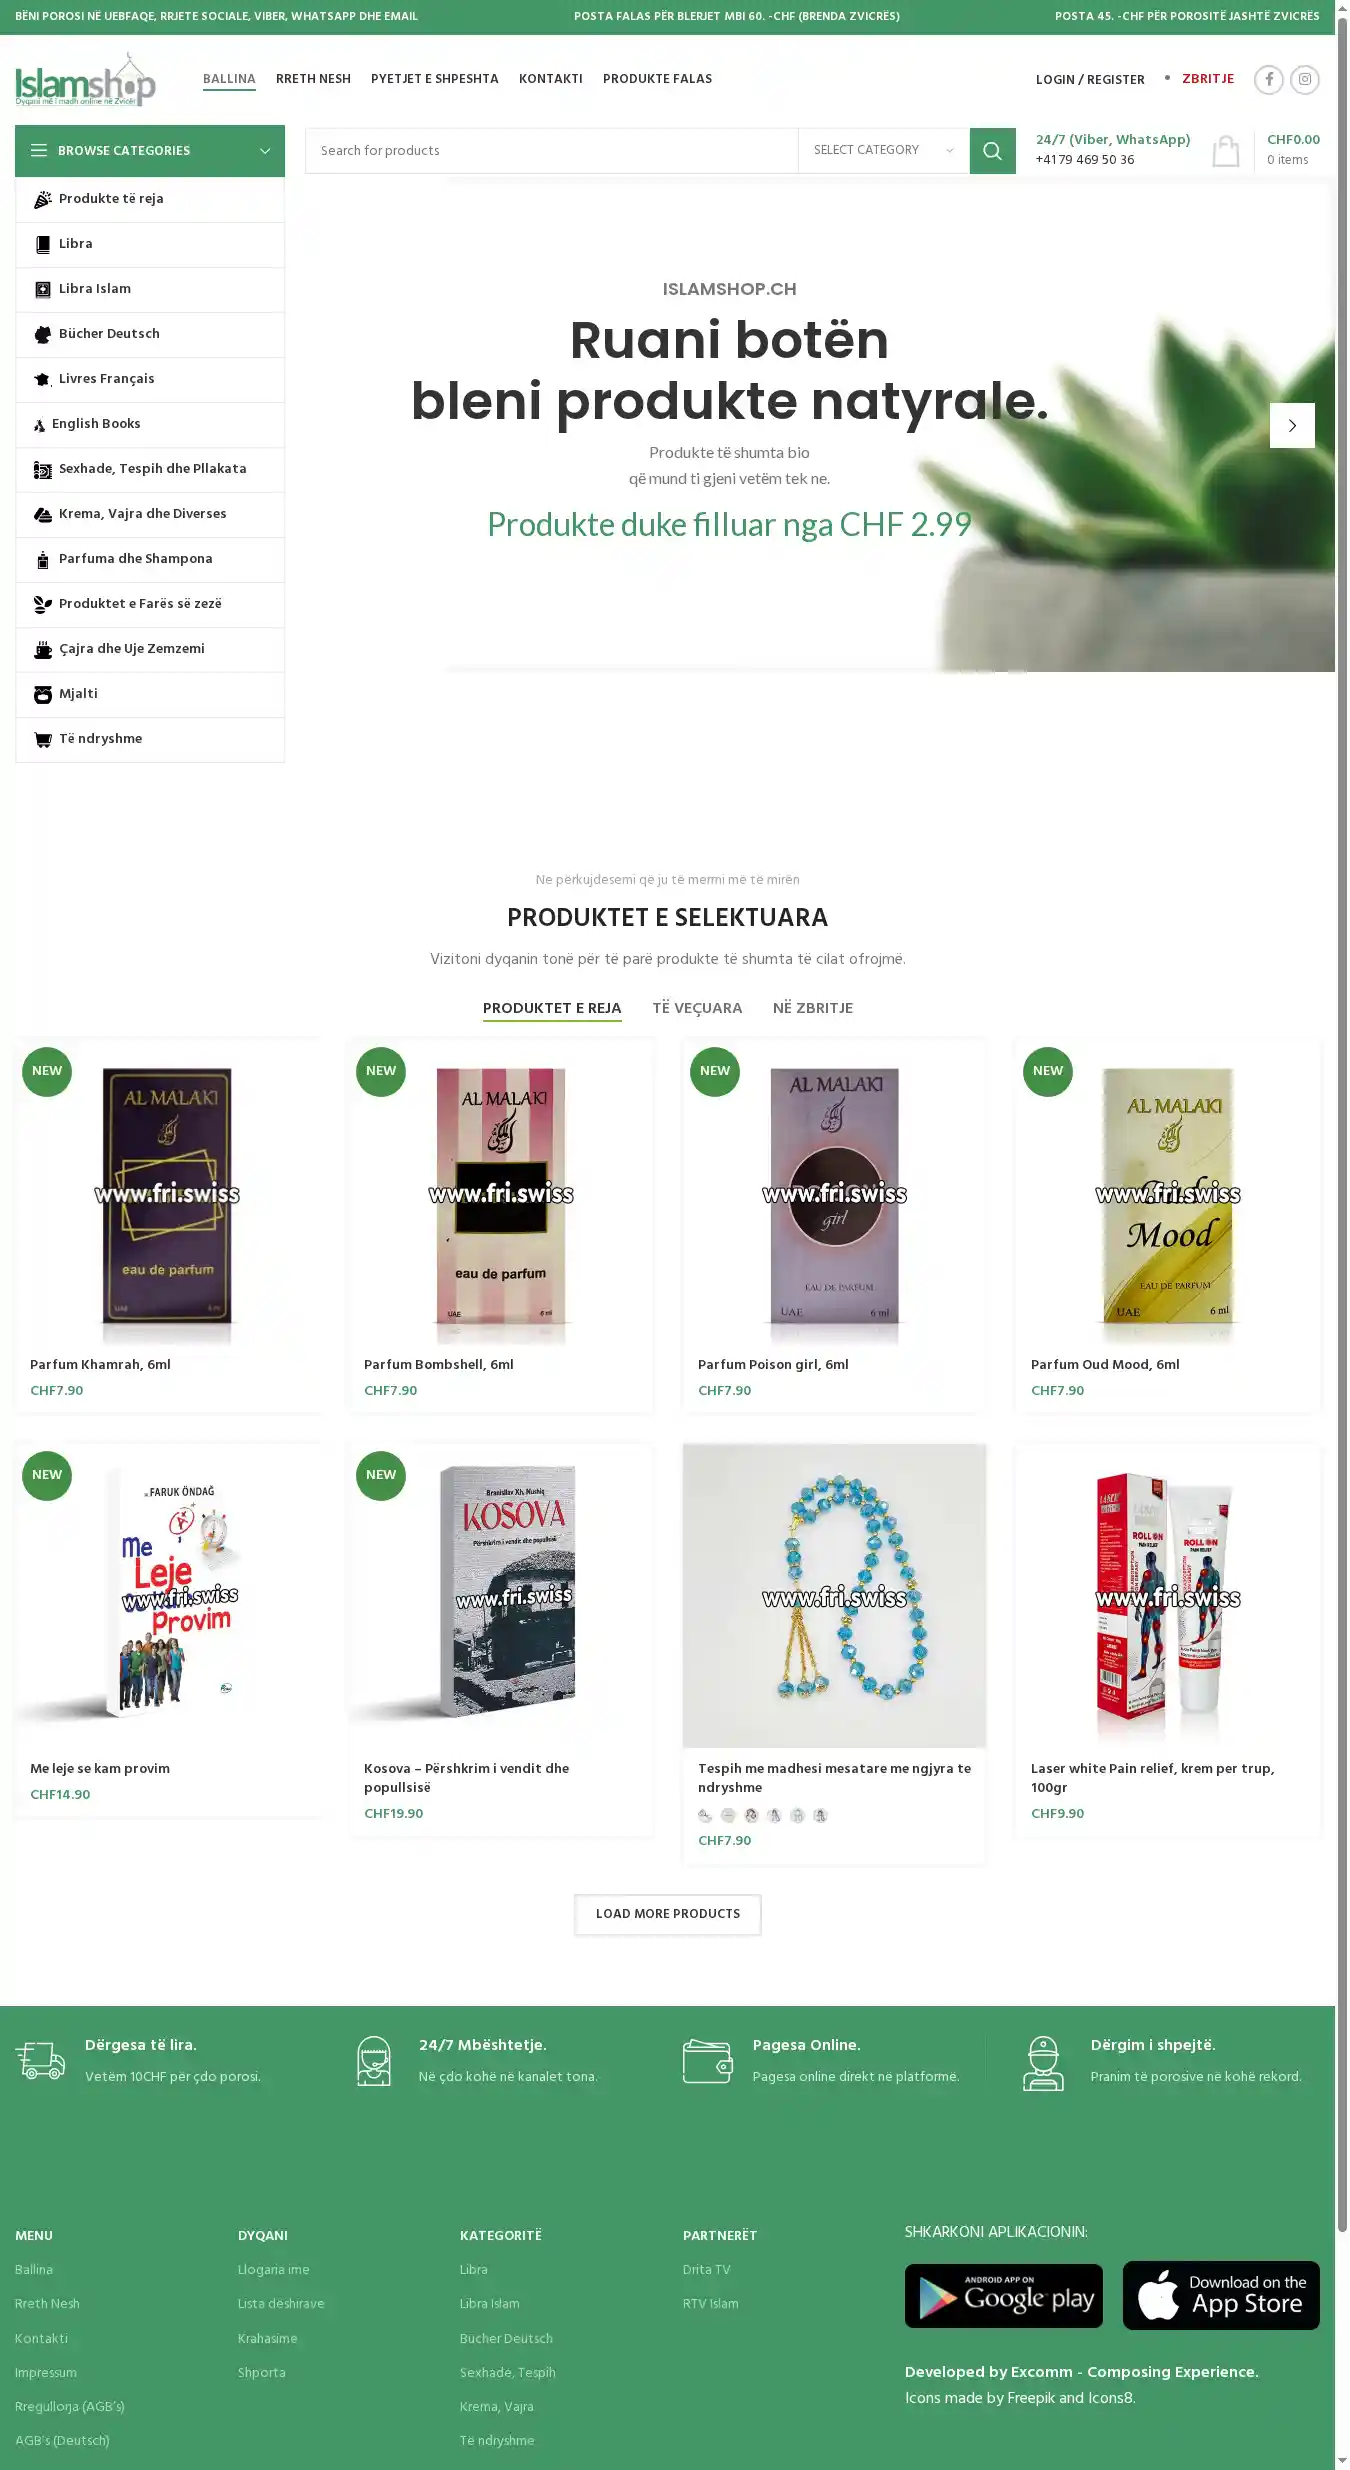1350x2470 pixels.
Task: Open Google Play app badge
Action: pos(1004,2296)
